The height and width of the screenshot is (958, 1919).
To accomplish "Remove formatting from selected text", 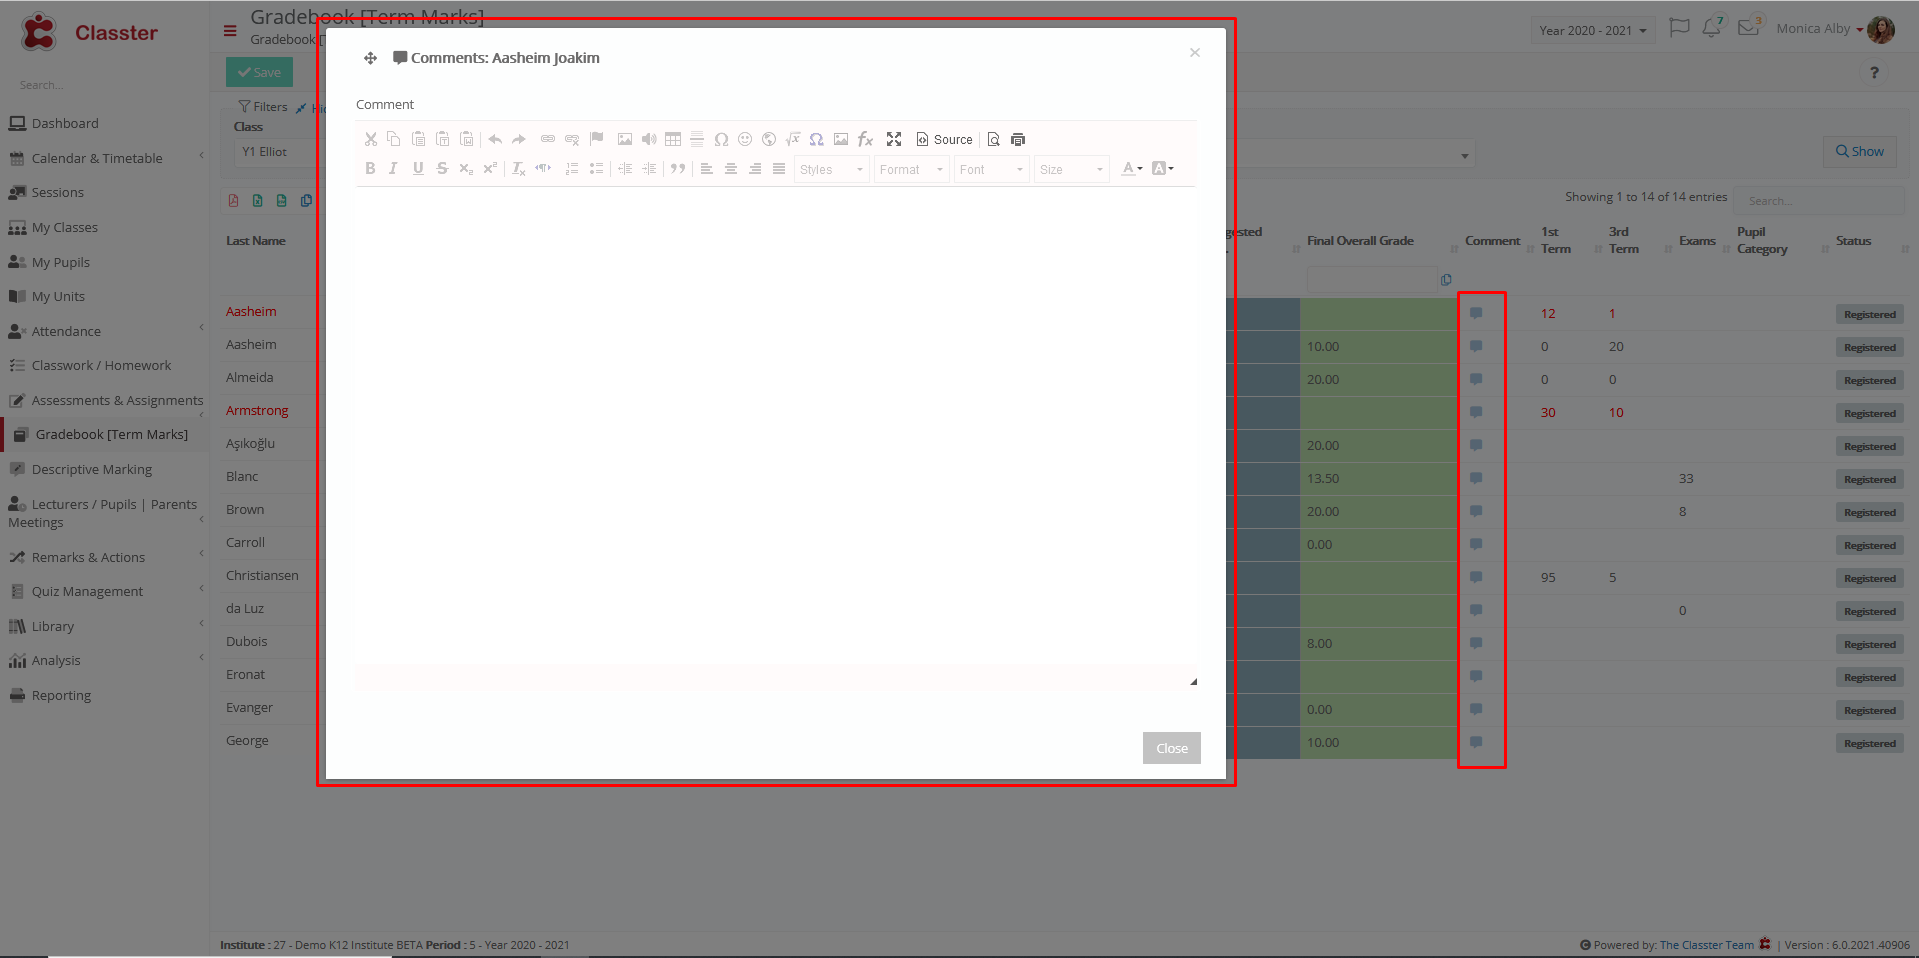I will (x=519, y=169).
